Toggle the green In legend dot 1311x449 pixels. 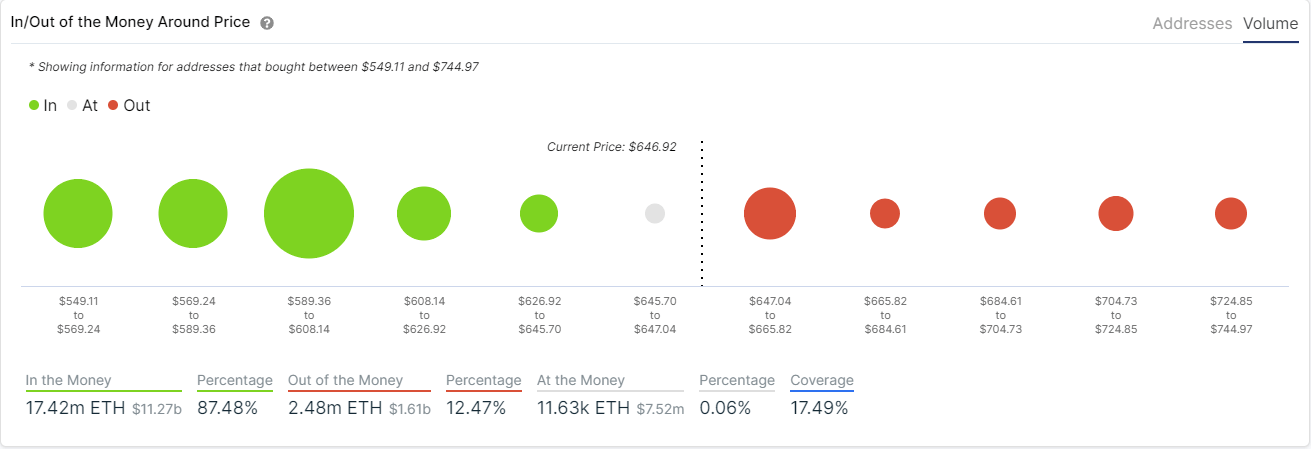point(34,105)
